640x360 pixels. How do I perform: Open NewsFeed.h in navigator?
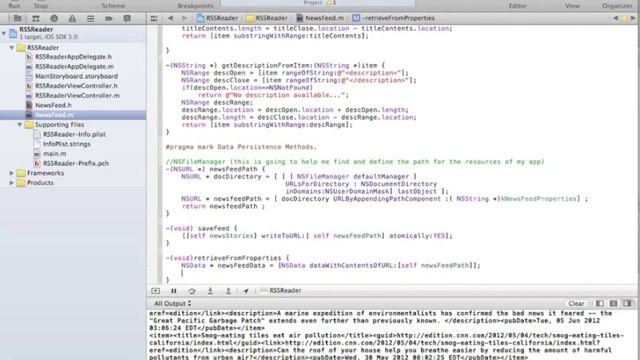click(x=53, y=105)
